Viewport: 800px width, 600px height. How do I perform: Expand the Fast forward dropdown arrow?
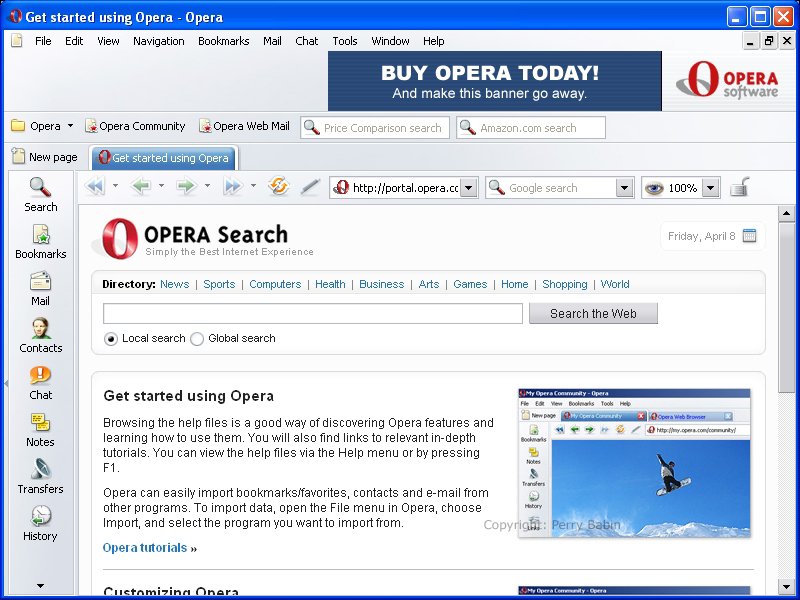[x=253, y=186]
